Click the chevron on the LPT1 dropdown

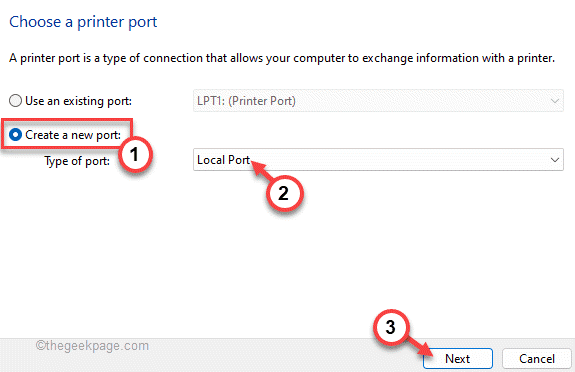(x=554, y=101)
